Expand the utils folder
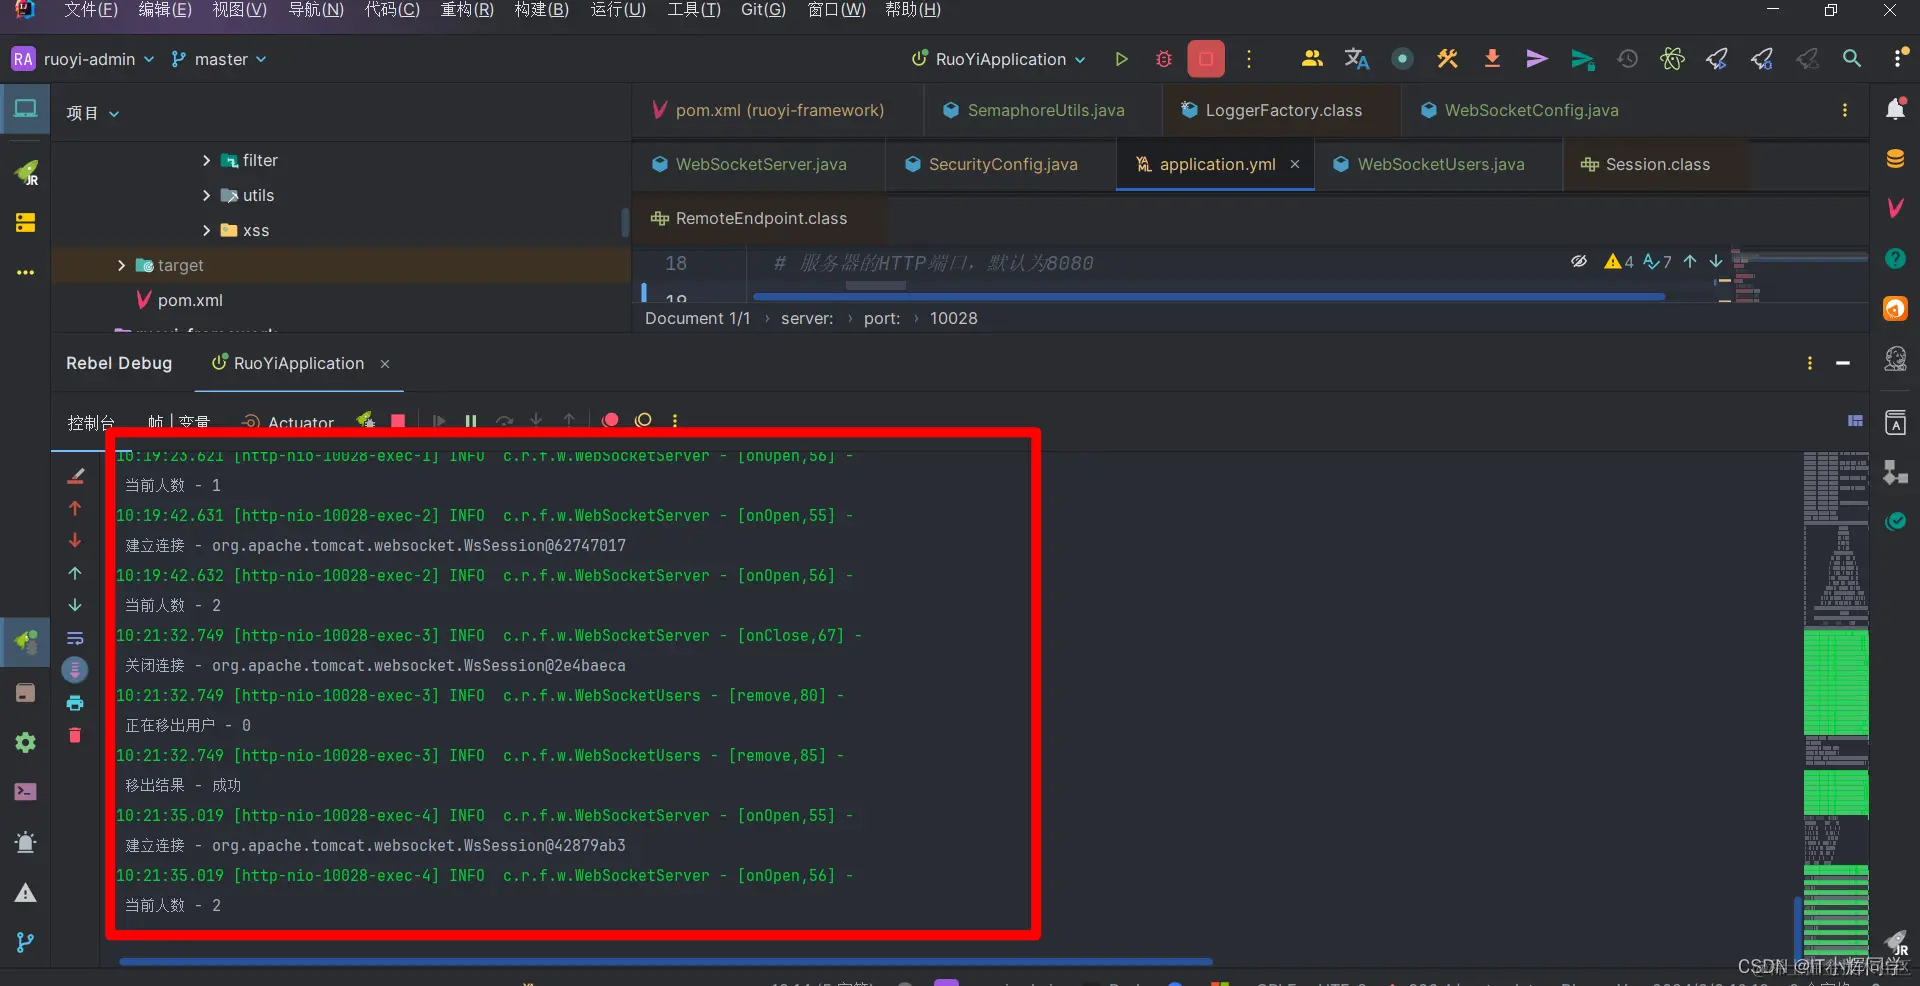 [x=206, y=195]
